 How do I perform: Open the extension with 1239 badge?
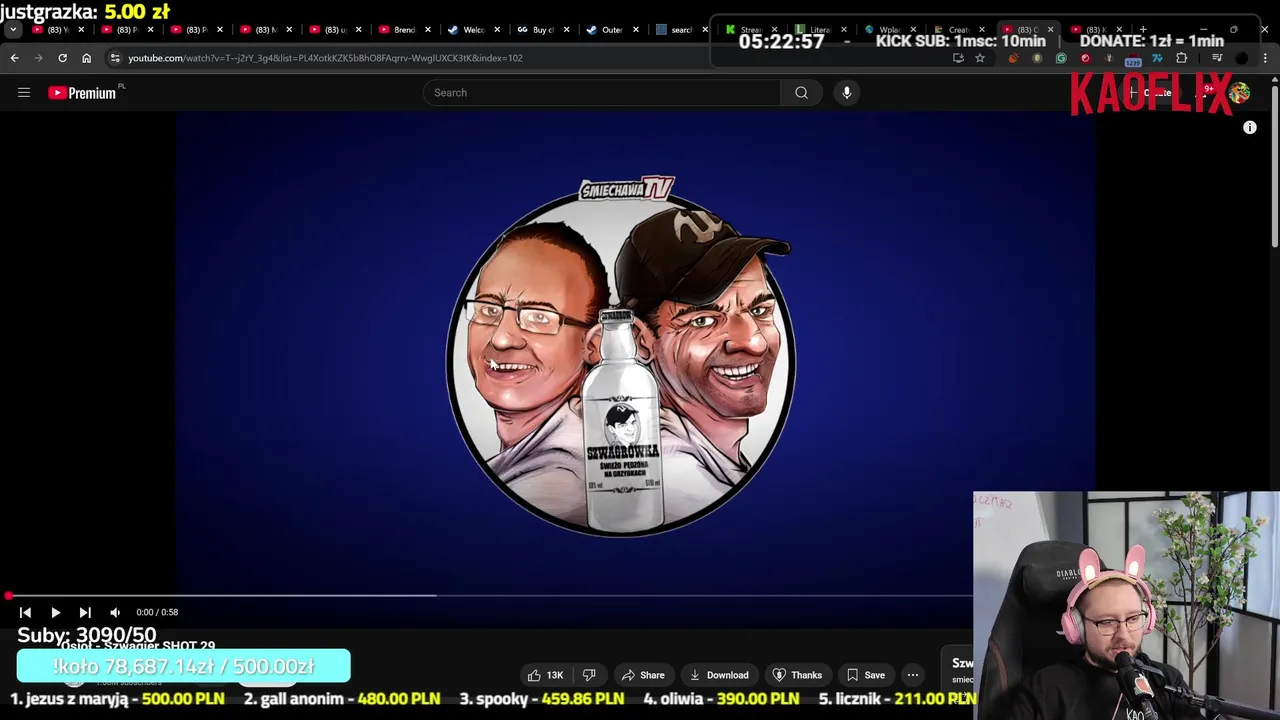click(x=1133, y=59)
